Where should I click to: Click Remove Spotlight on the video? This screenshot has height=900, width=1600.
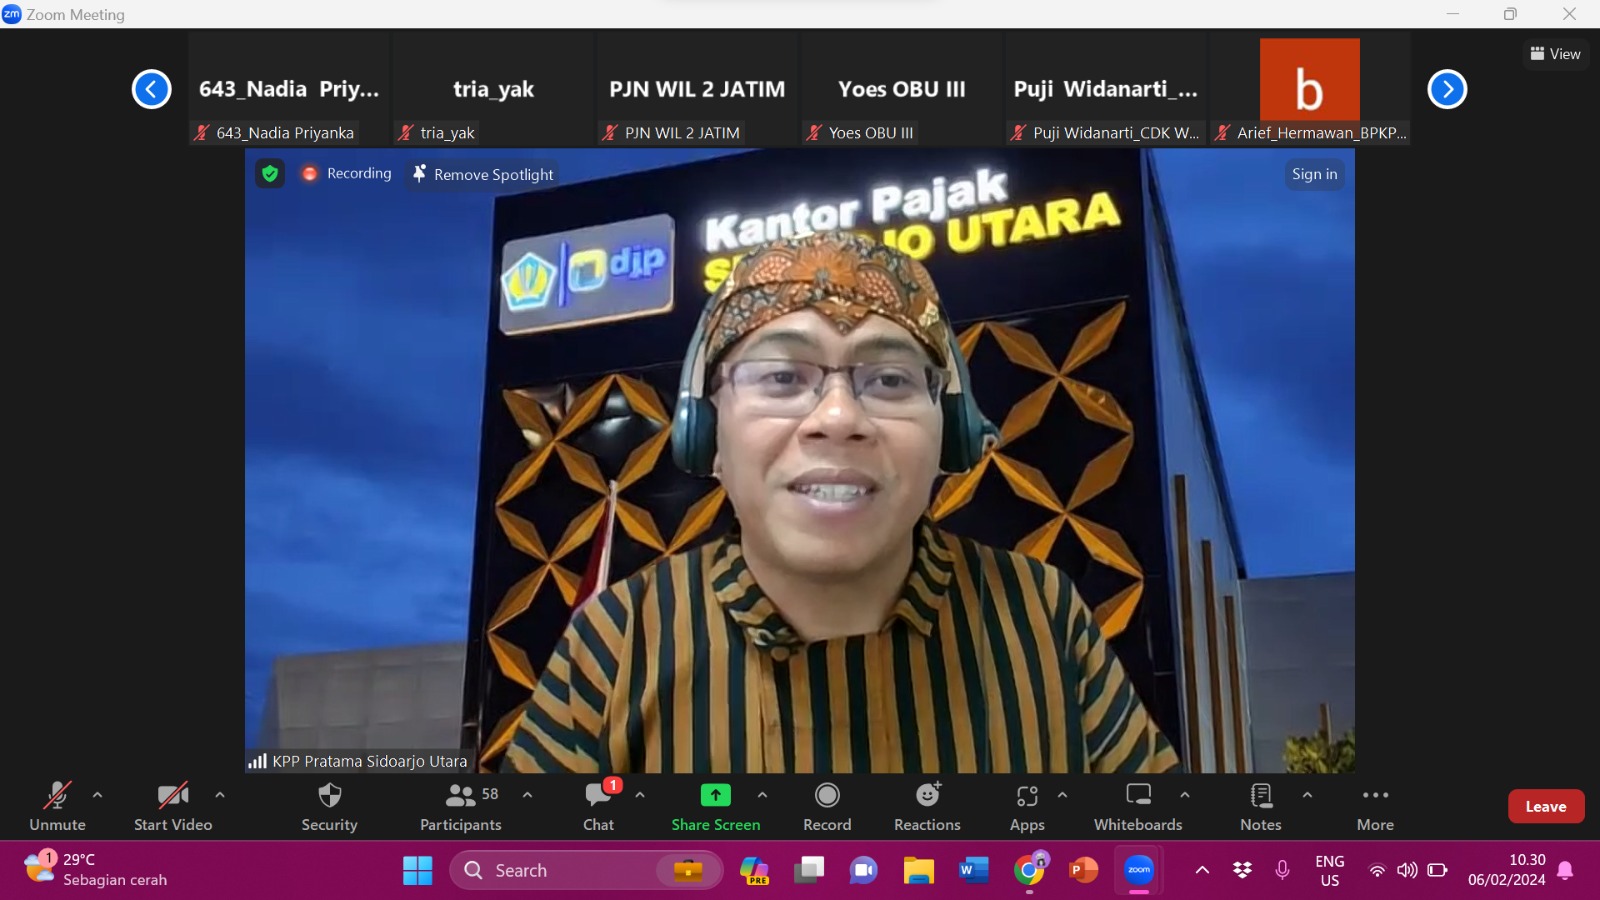coord(484,174)
